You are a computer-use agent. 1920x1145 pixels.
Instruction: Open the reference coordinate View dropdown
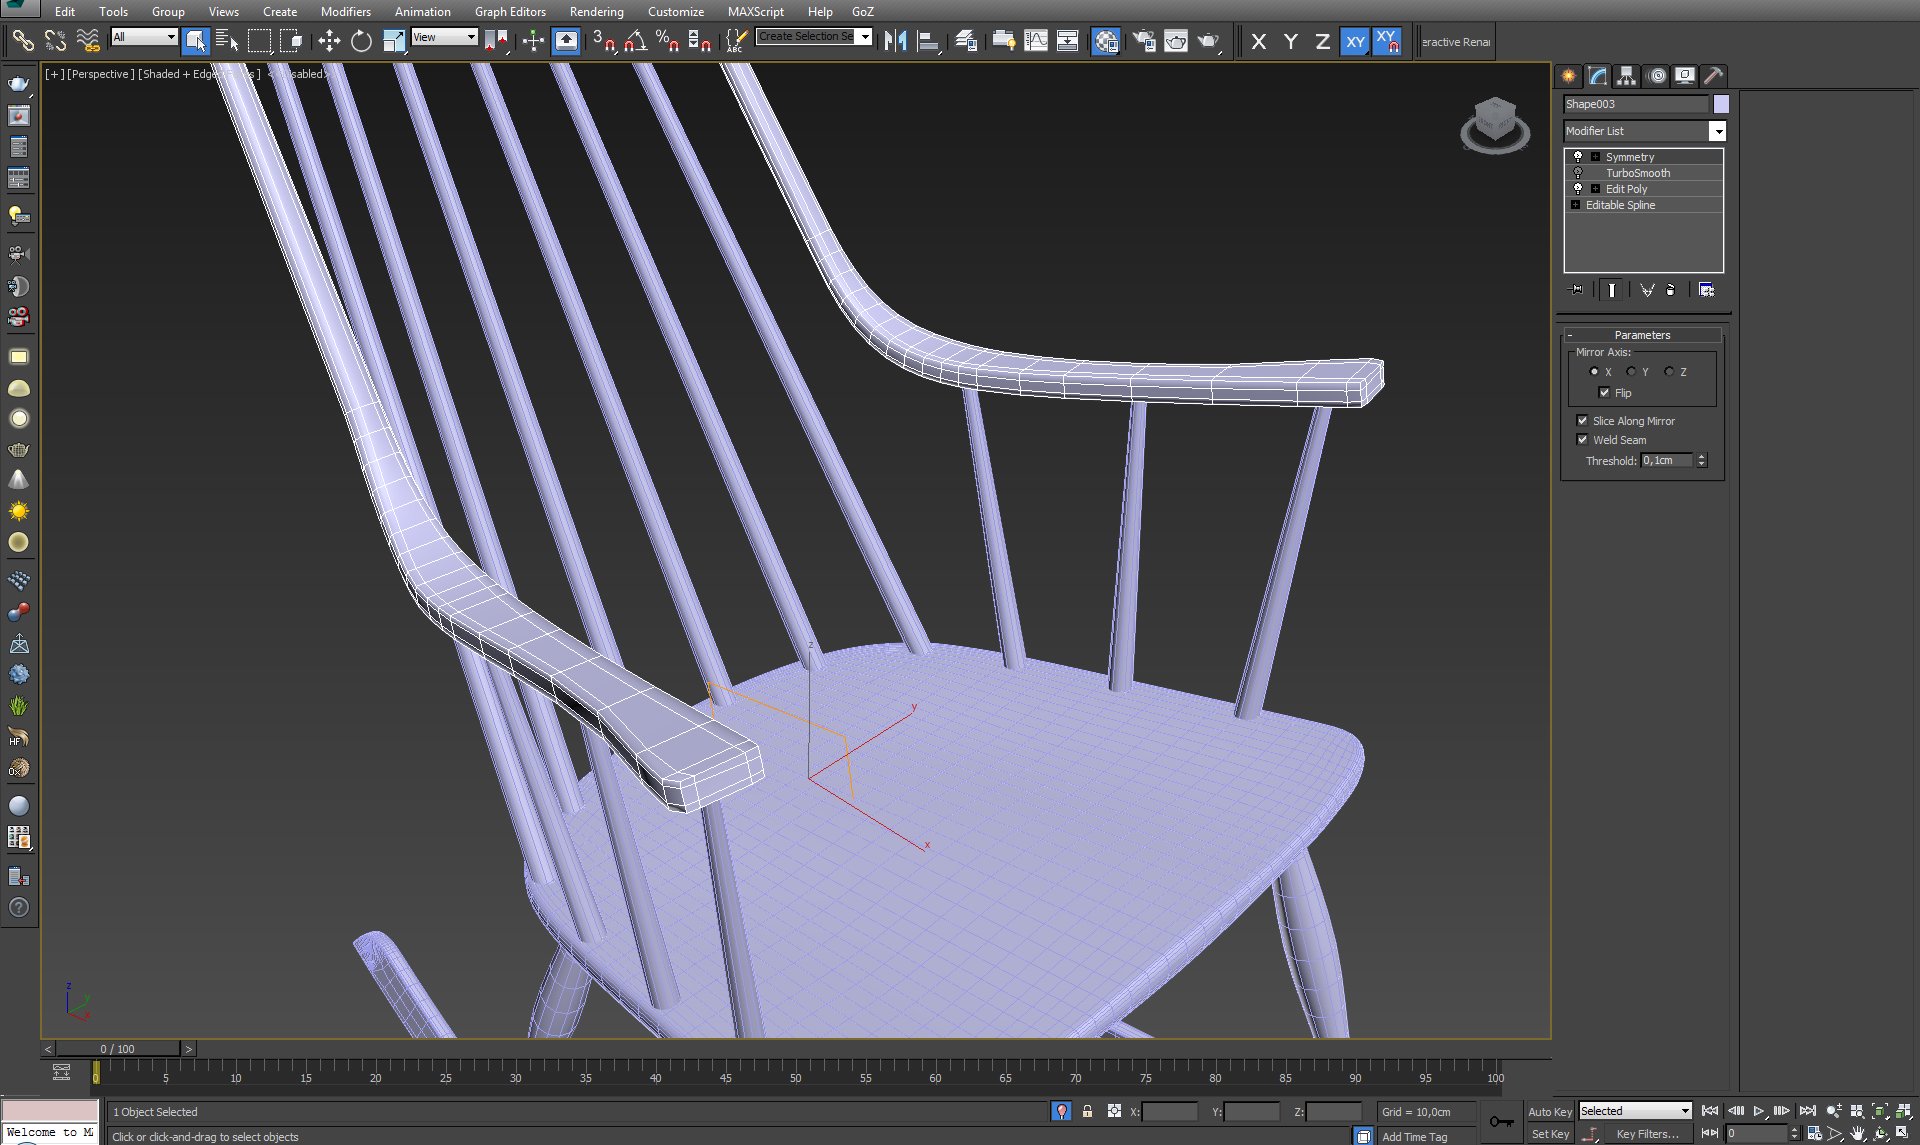(x=444, y=37)
